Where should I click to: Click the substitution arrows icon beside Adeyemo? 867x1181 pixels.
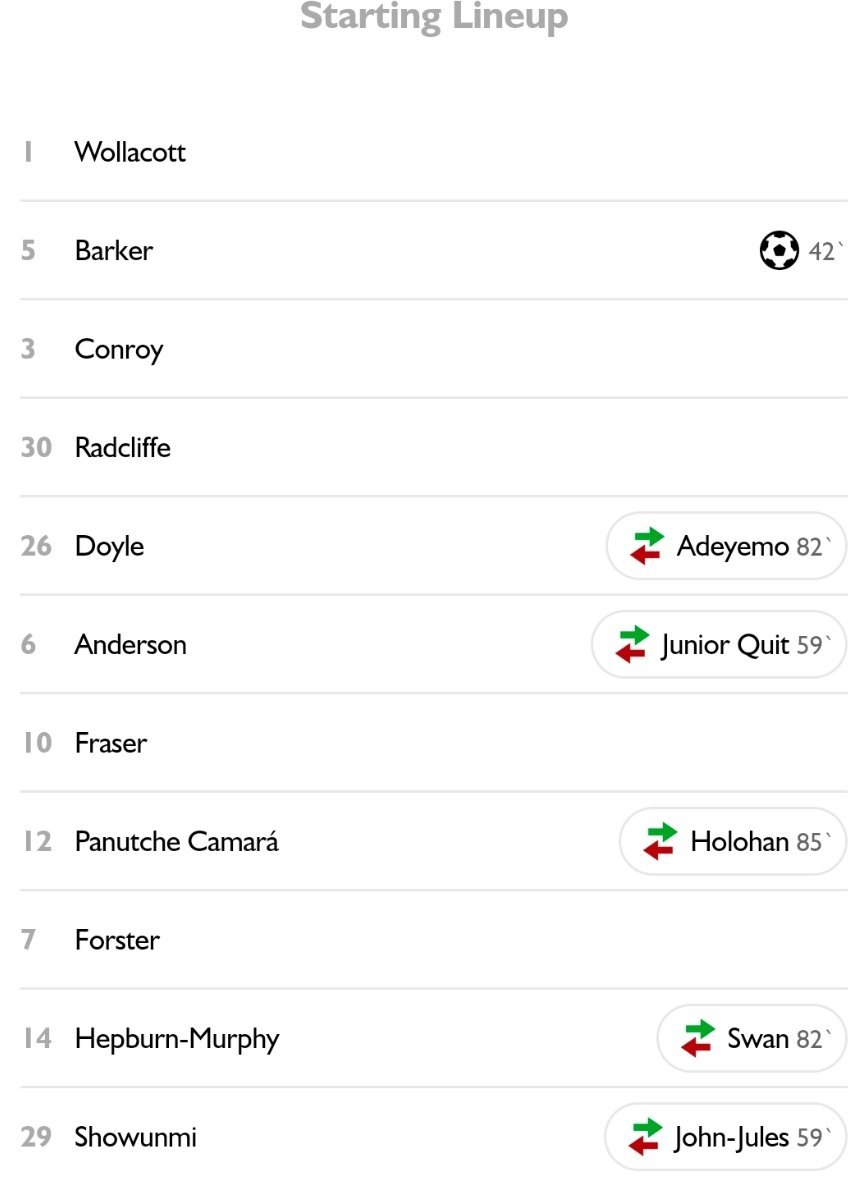click(647, 546)
